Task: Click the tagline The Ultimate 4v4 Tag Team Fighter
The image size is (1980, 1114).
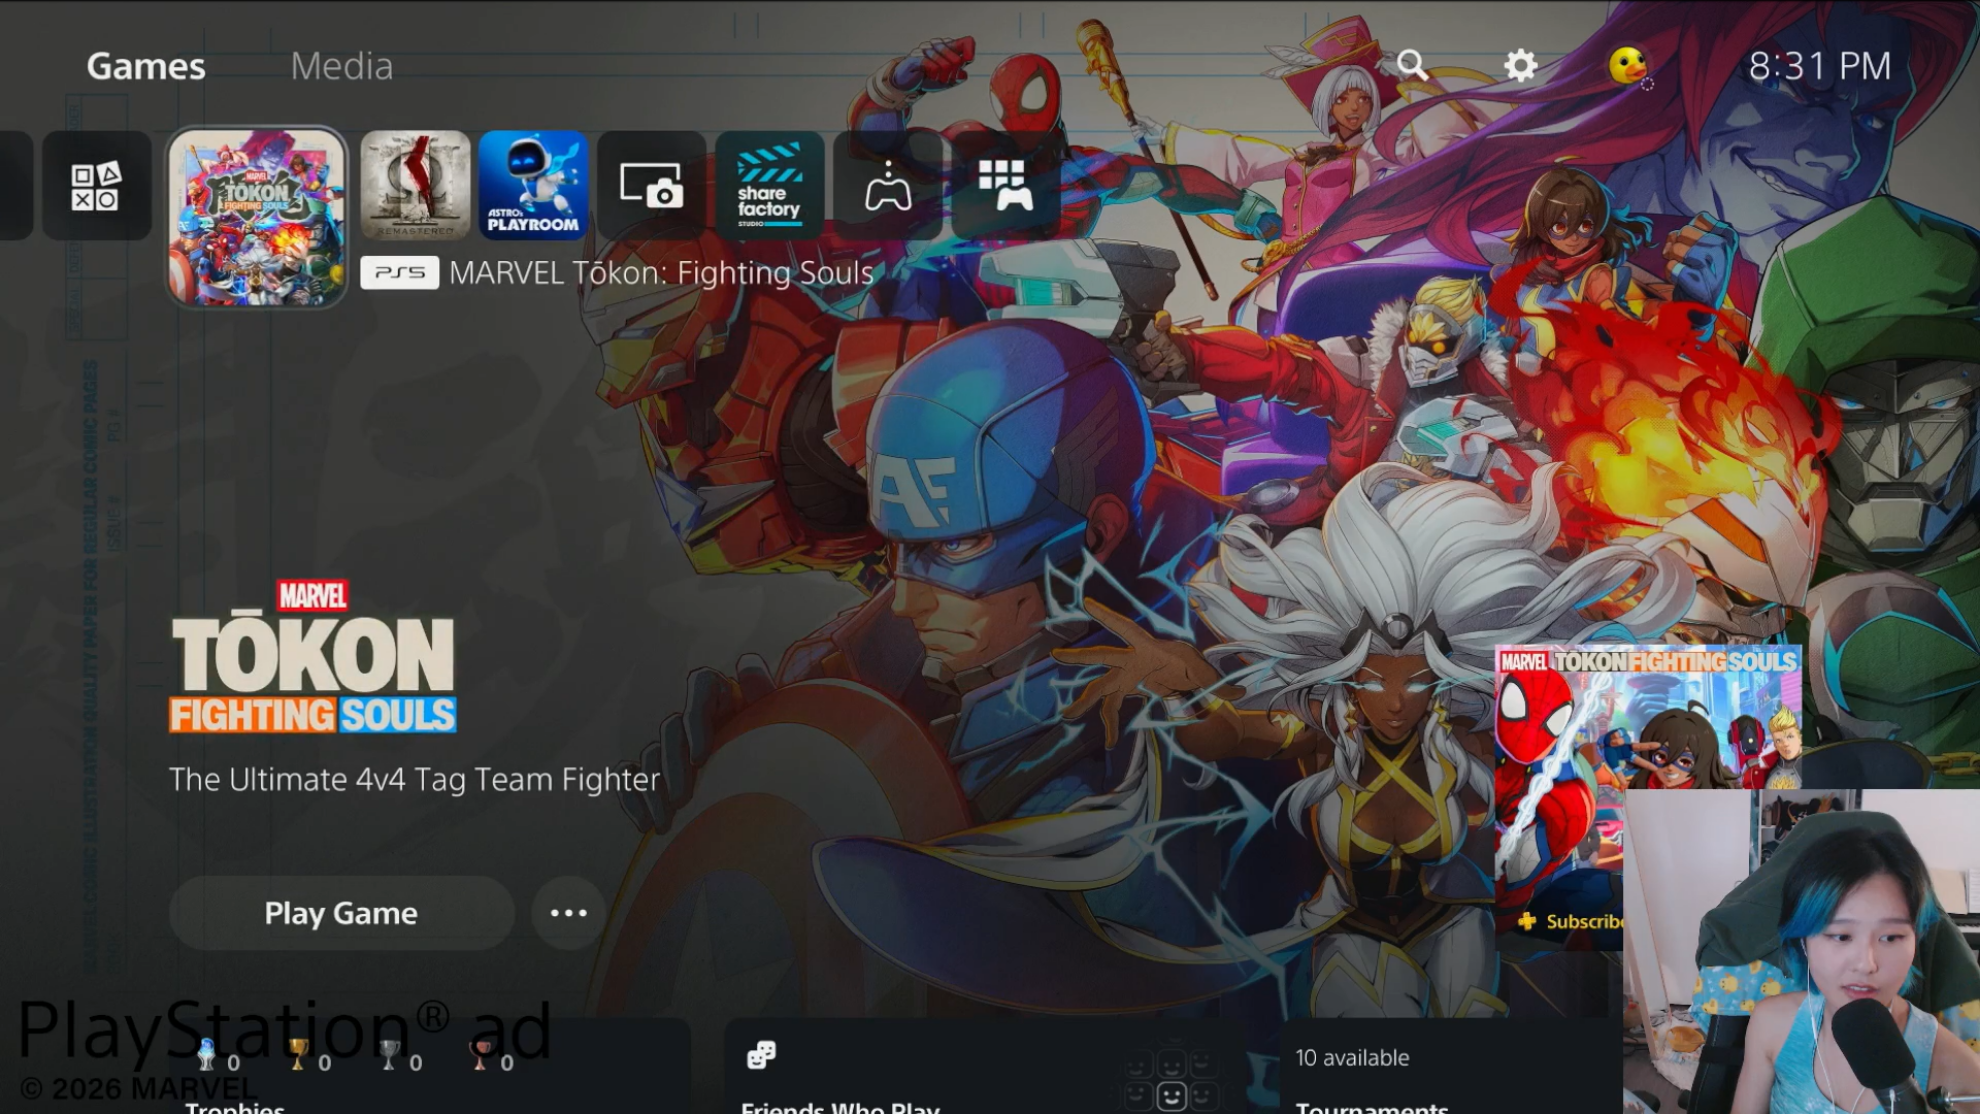Action: coord(414,779)
